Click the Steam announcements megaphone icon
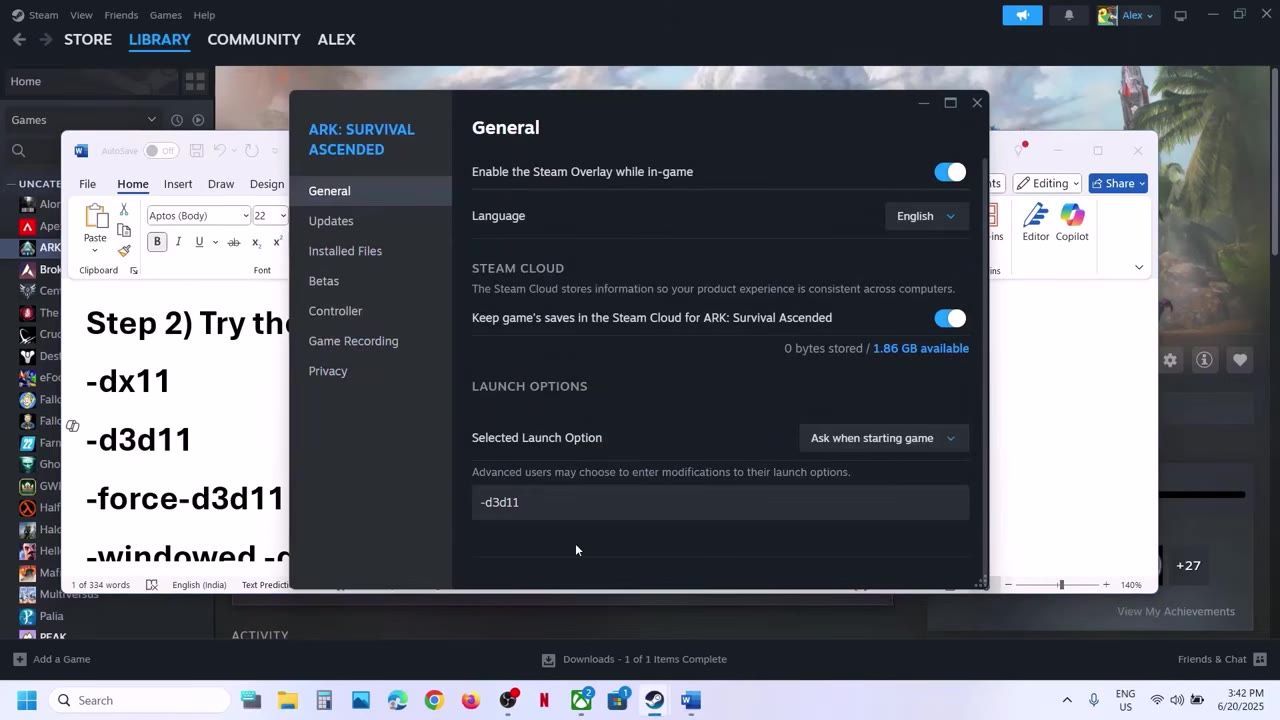 click(1022, 15)
